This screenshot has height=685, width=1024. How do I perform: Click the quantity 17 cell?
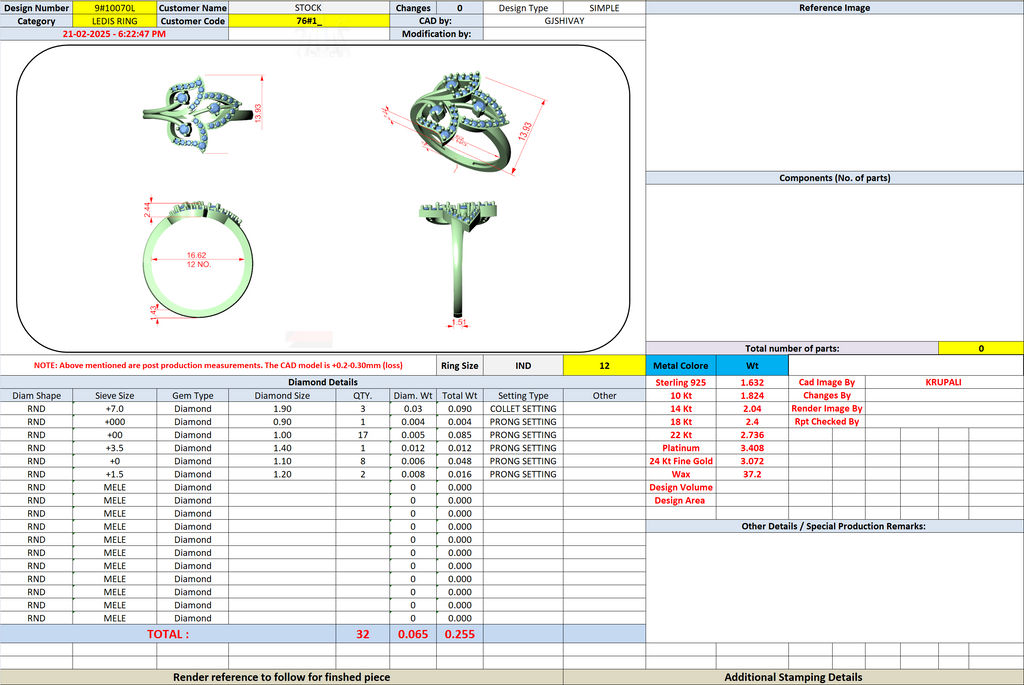tap(362, 435)
